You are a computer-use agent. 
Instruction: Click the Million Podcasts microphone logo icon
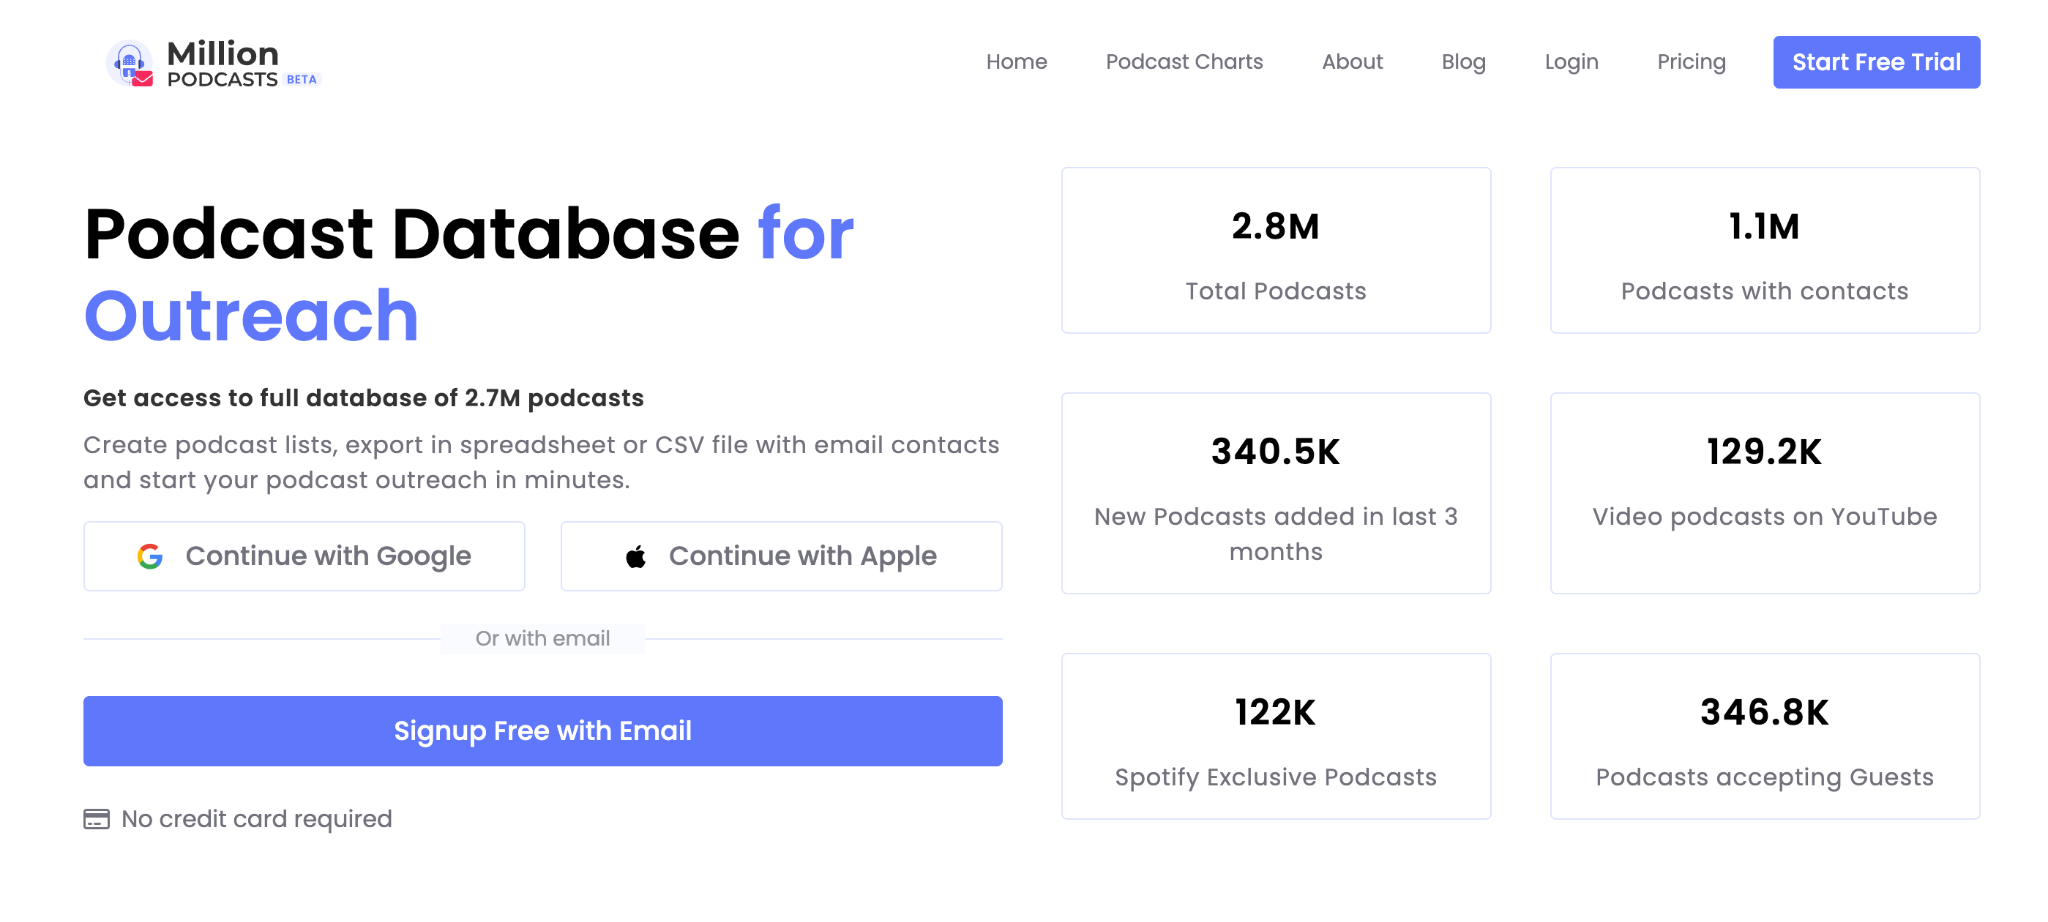[x=129, y=62]
